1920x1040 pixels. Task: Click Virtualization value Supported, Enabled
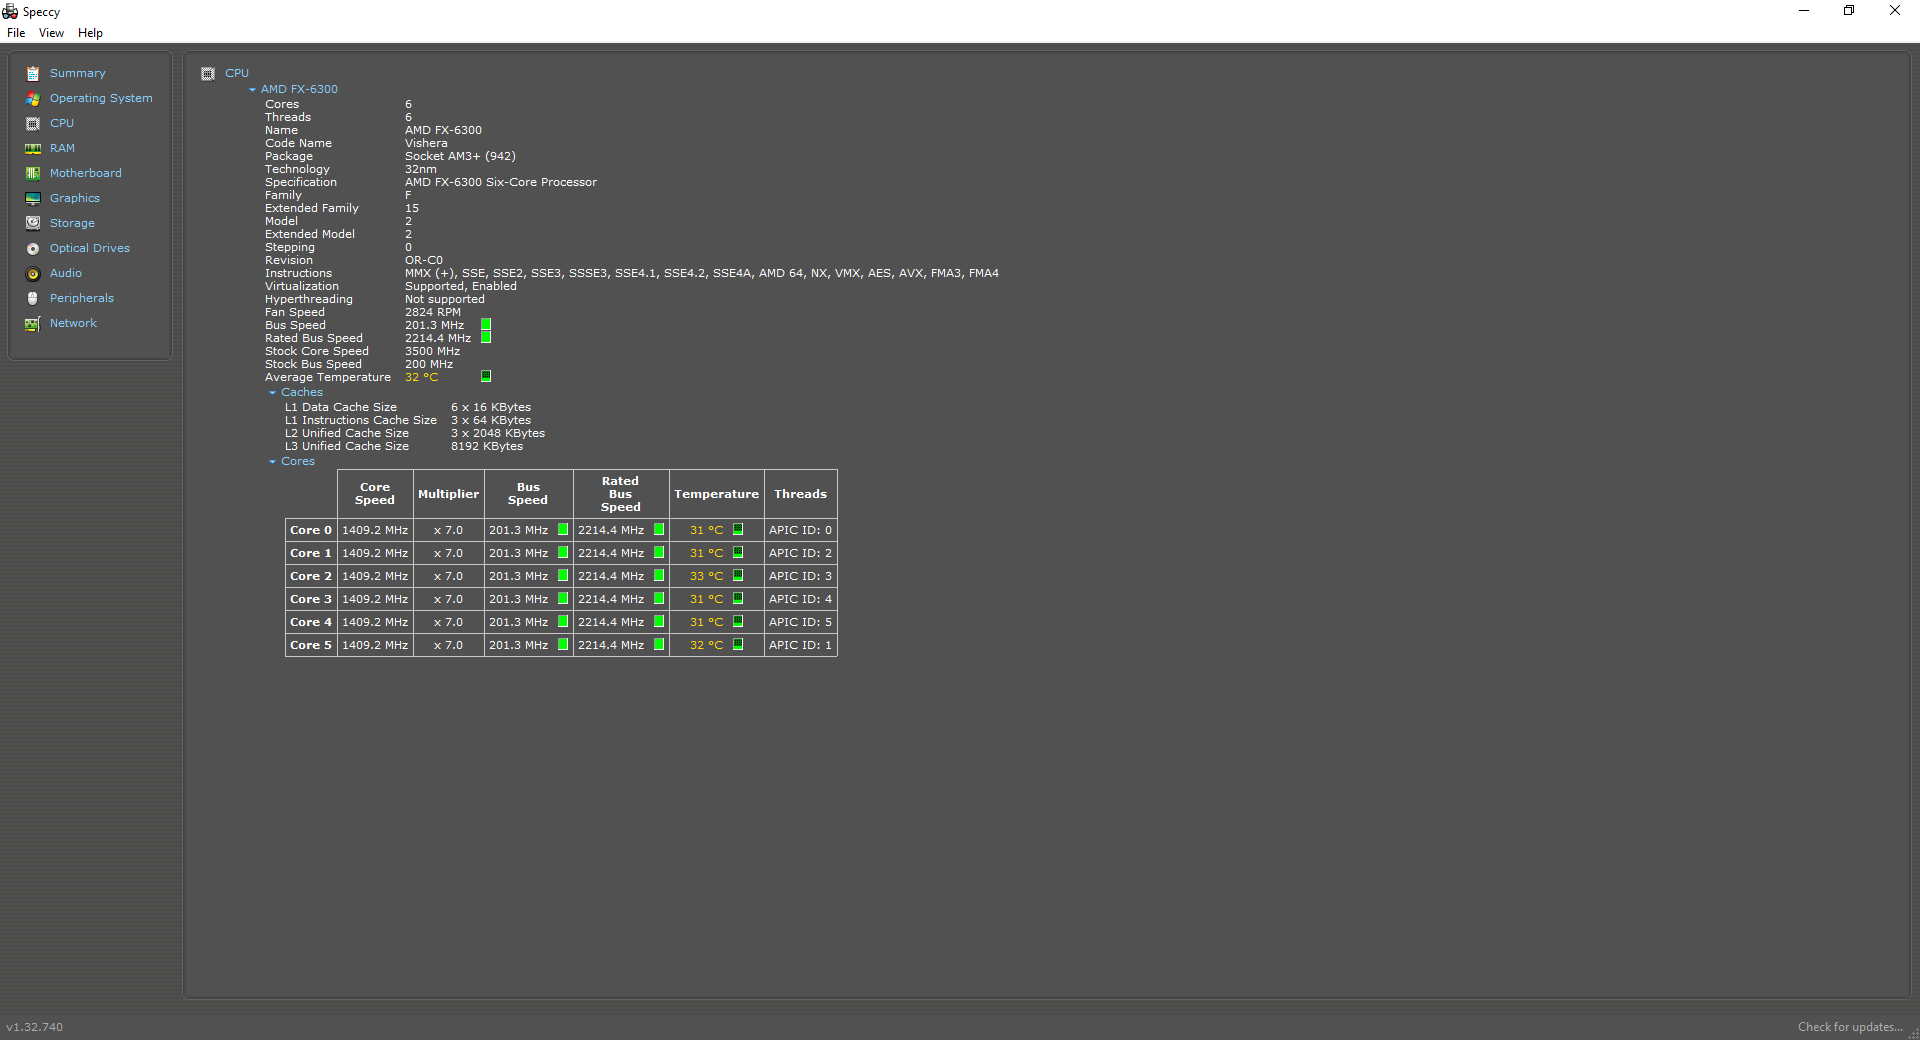[461, 286]
